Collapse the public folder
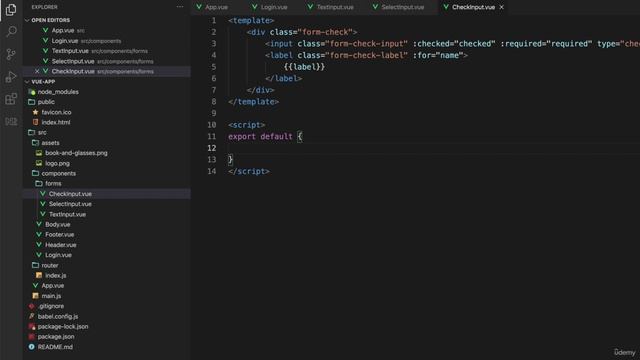Viewport: 640px width, 360px height. point(46,102)
